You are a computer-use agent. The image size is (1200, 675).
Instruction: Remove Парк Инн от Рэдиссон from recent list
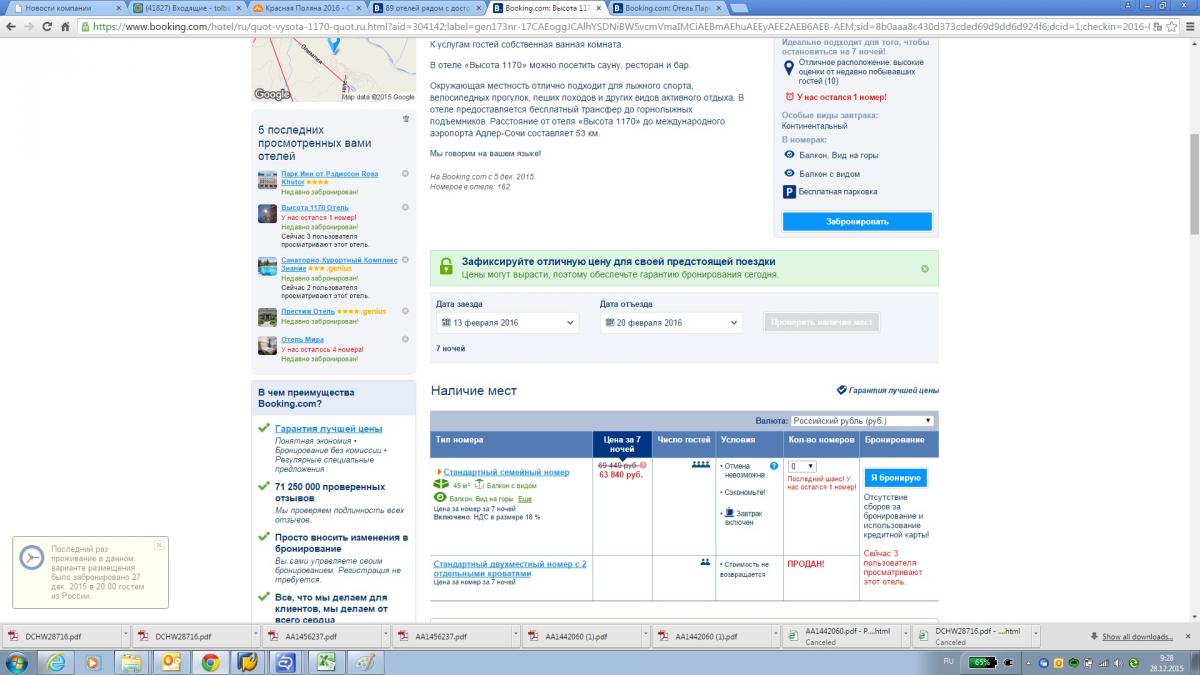[x=405, y=173]
